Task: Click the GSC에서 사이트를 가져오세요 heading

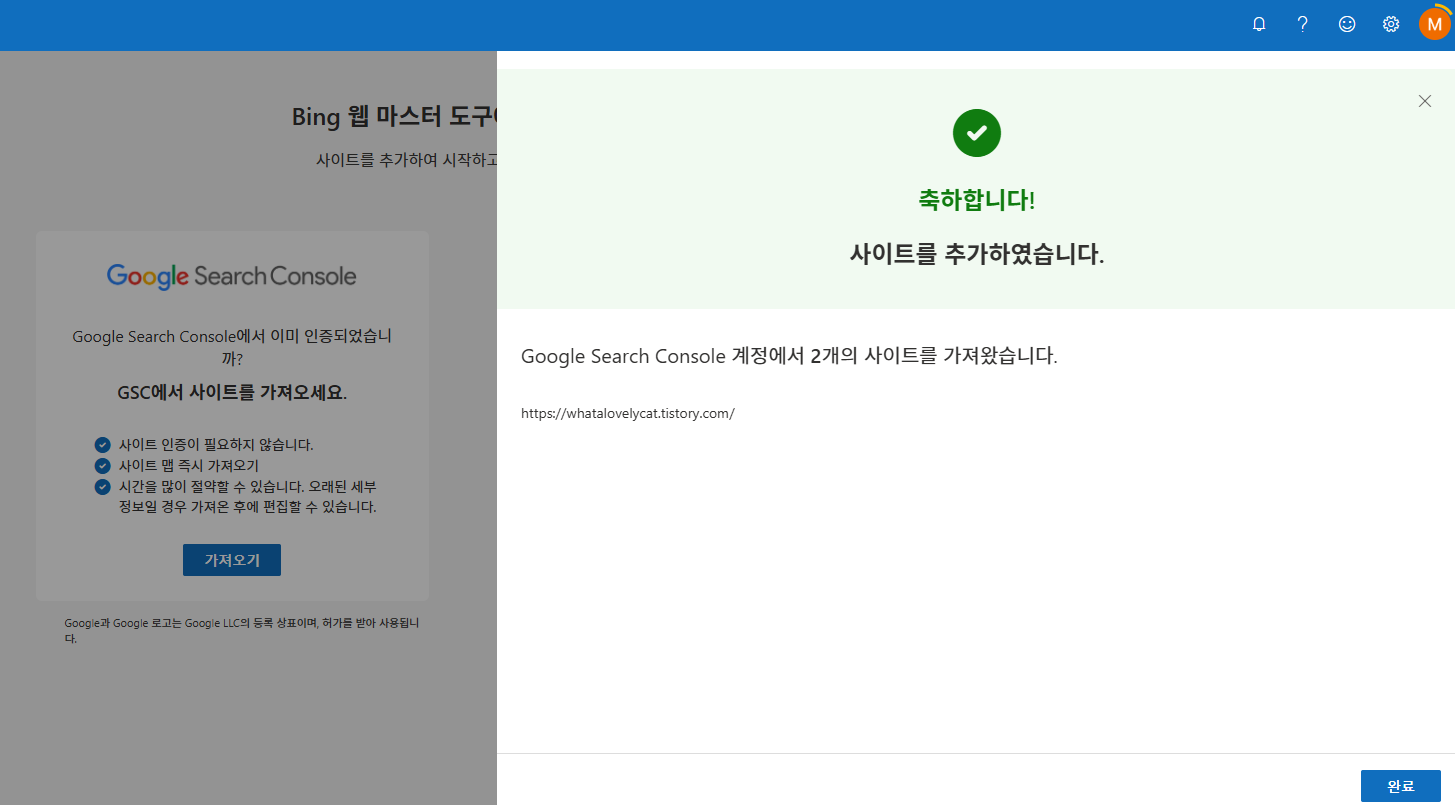Action: point(232,392)
